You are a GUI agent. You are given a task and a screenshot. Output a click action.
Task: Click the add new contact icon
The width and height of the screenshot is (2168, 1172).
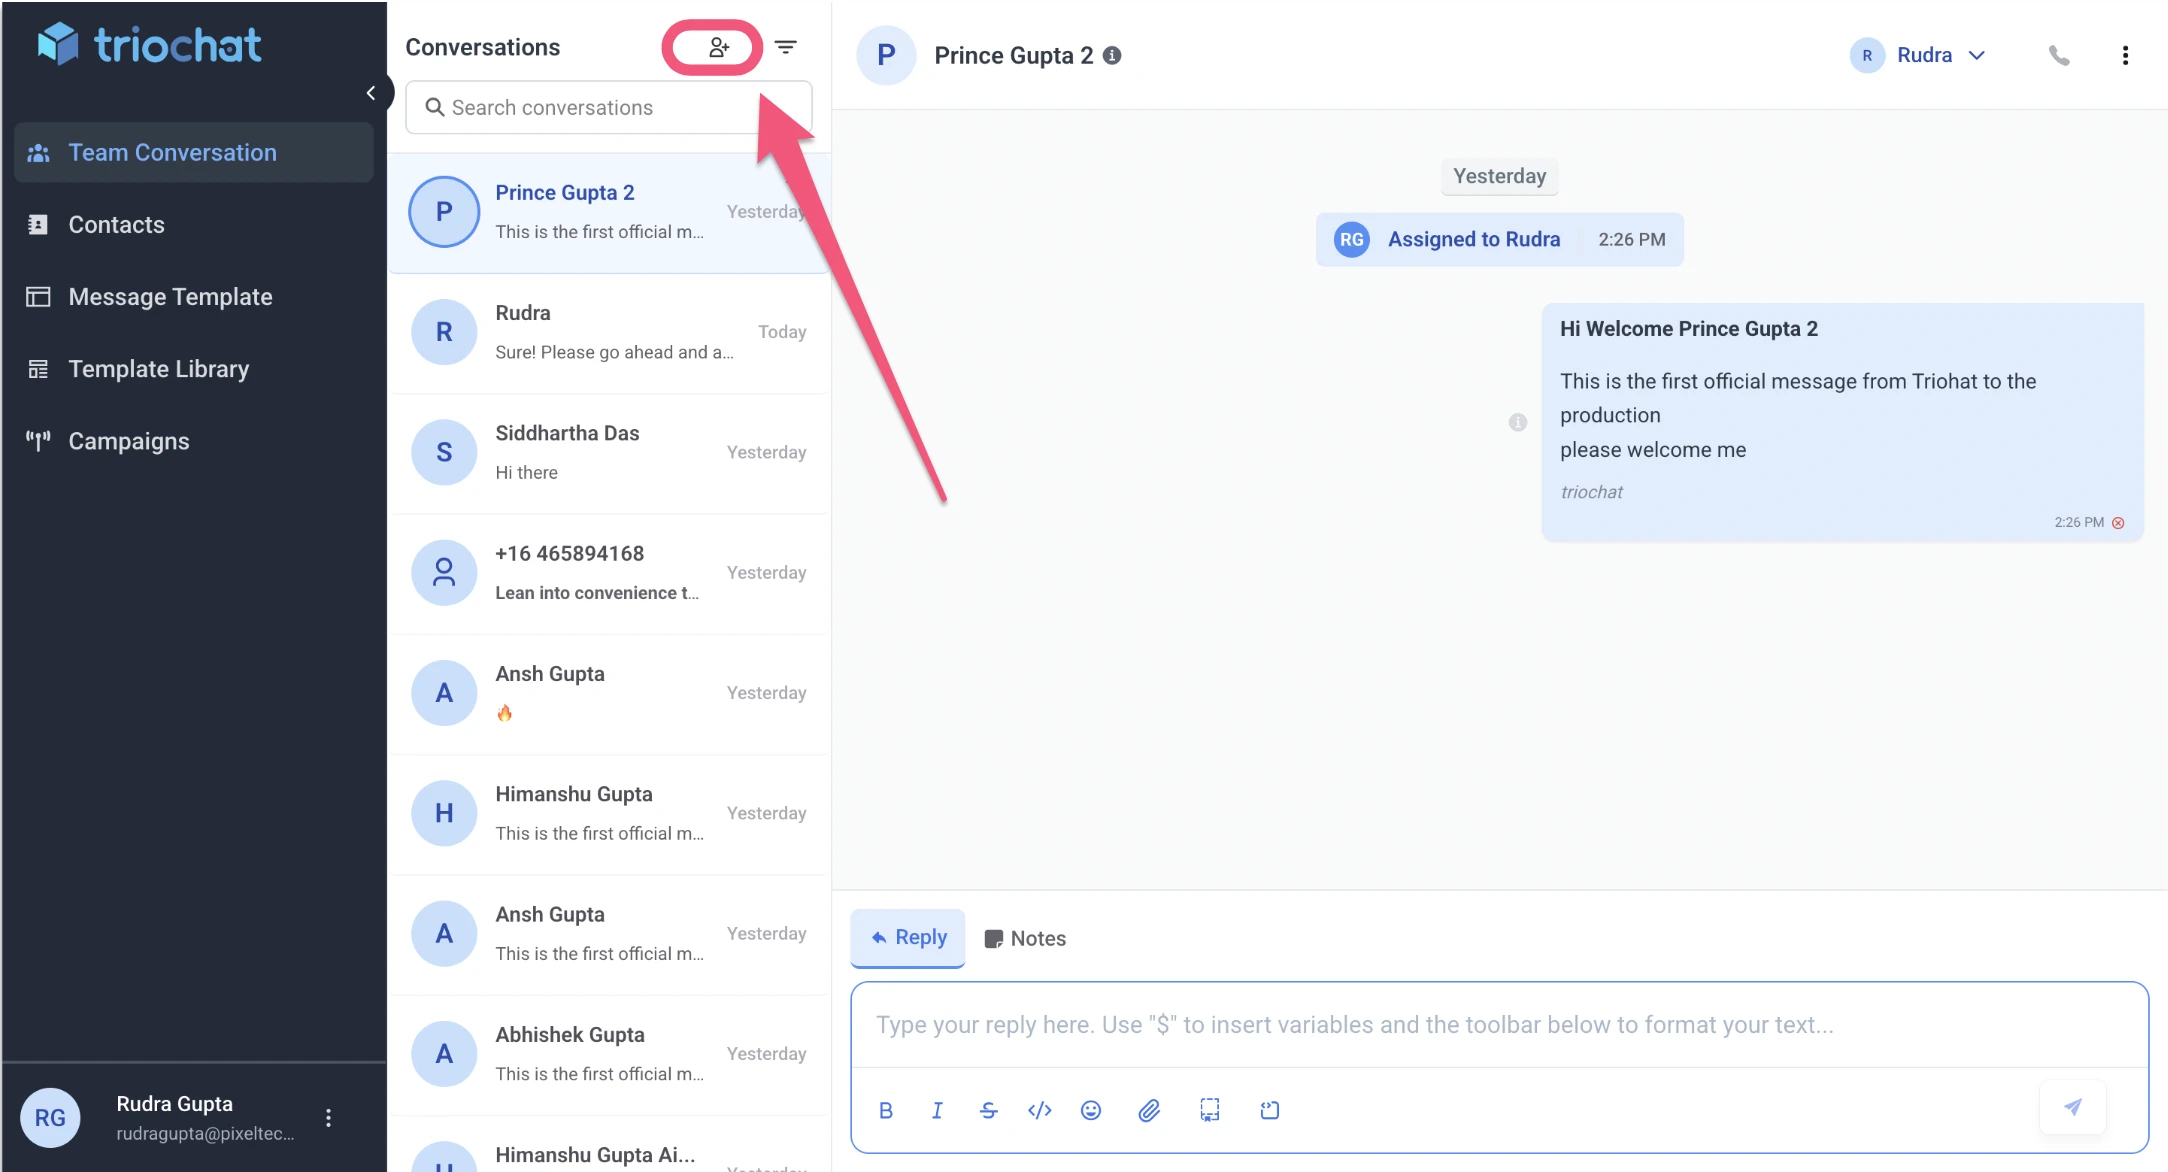click(x=718, y=47)
